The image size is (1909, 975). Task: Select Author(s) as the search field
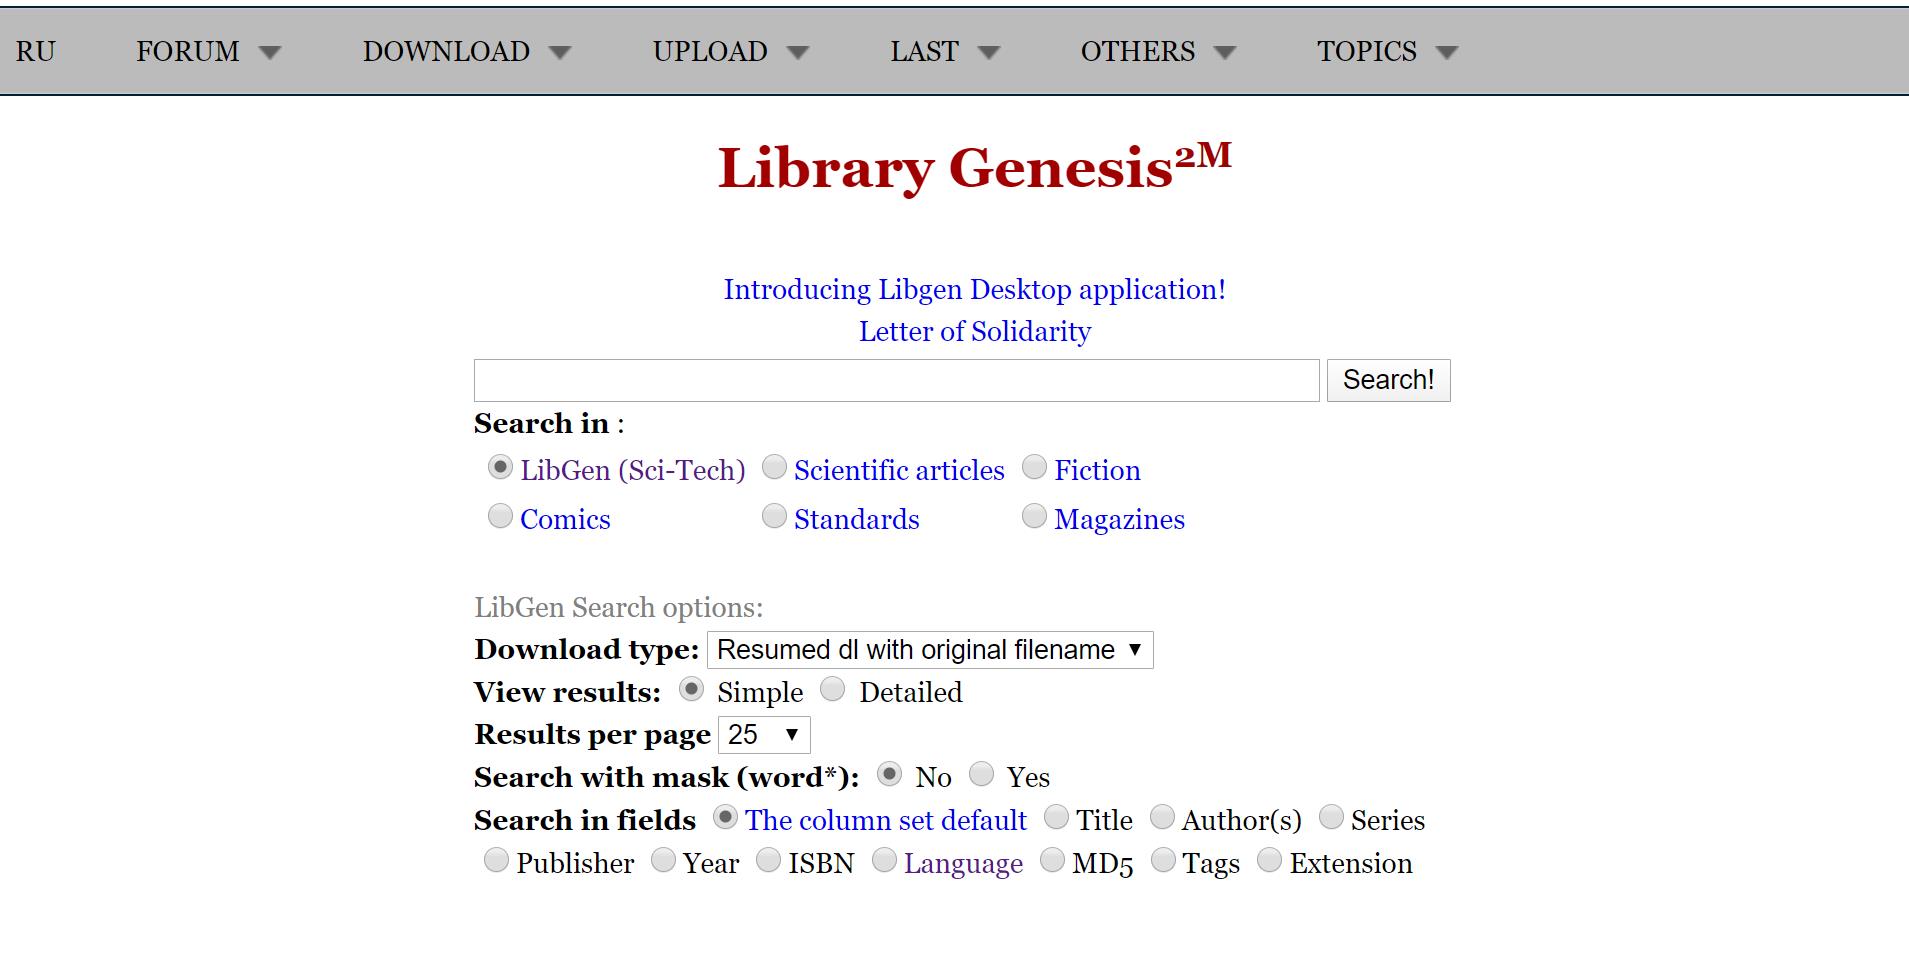[1162, 817]
